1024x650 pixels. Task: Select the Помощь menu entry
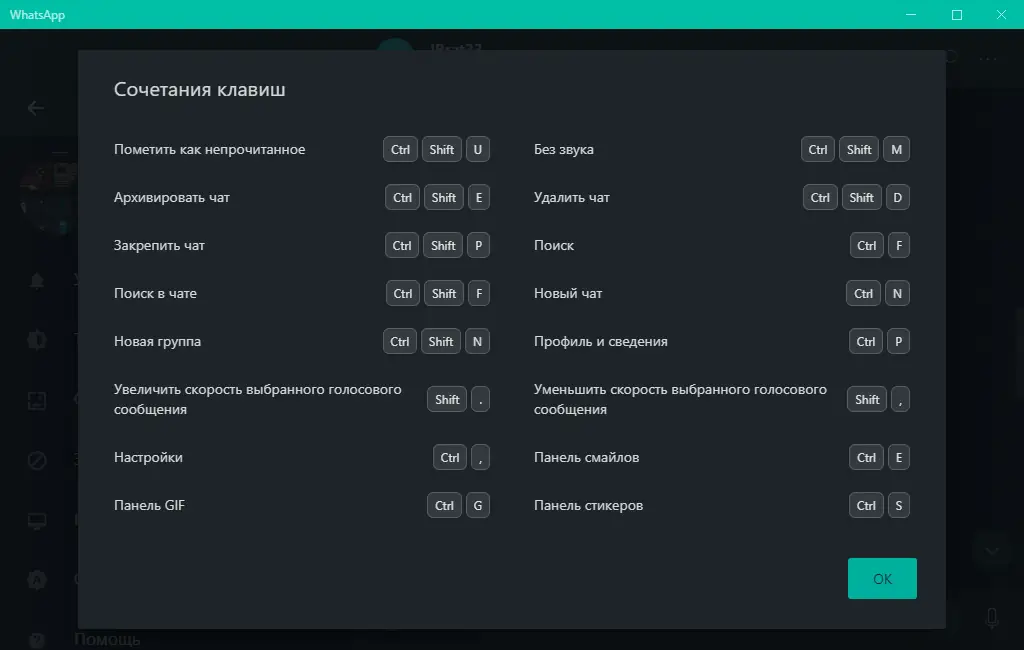point(108,638)
